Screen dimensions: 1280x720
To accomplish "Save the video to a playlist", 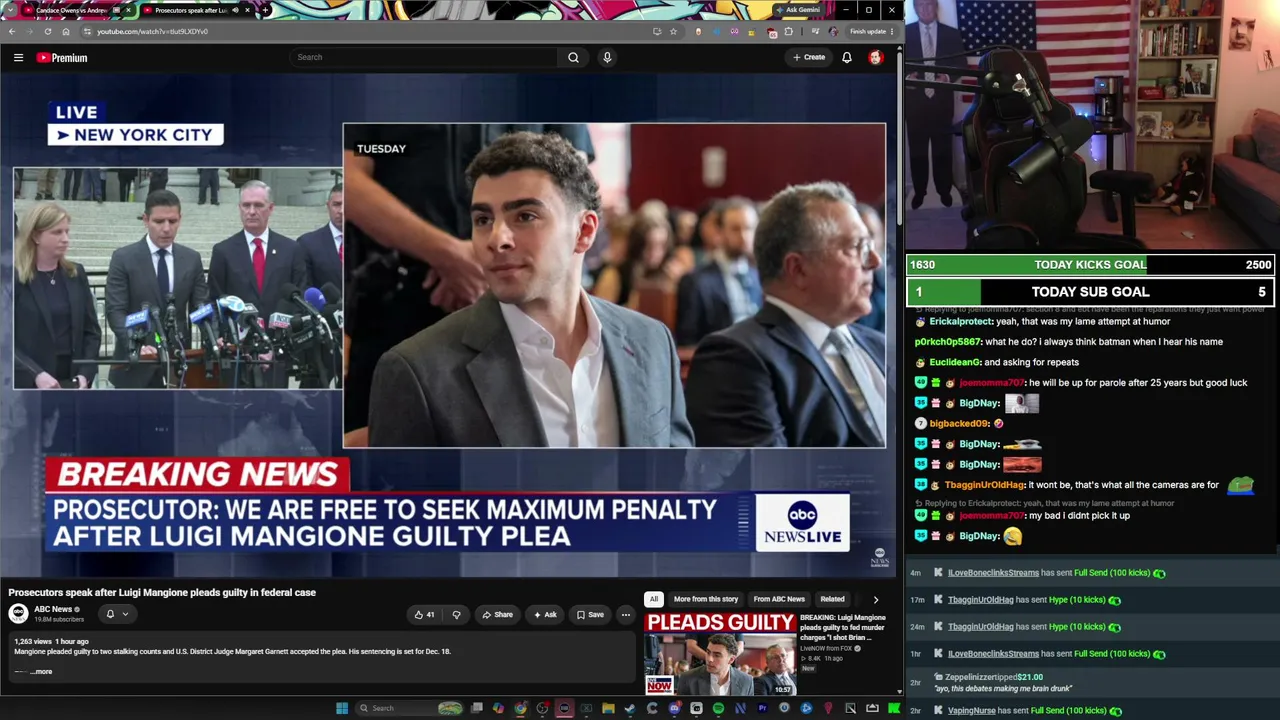I will click(x=590, y=615).
